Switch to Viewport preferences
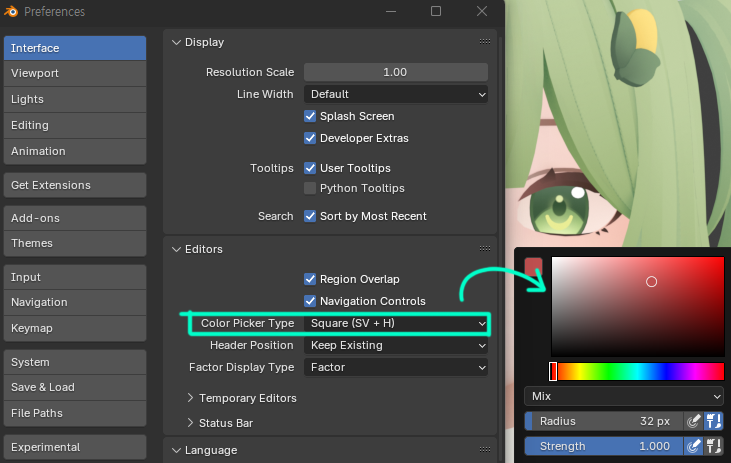This screenshot has width=731, height=463. coord(75,73)
